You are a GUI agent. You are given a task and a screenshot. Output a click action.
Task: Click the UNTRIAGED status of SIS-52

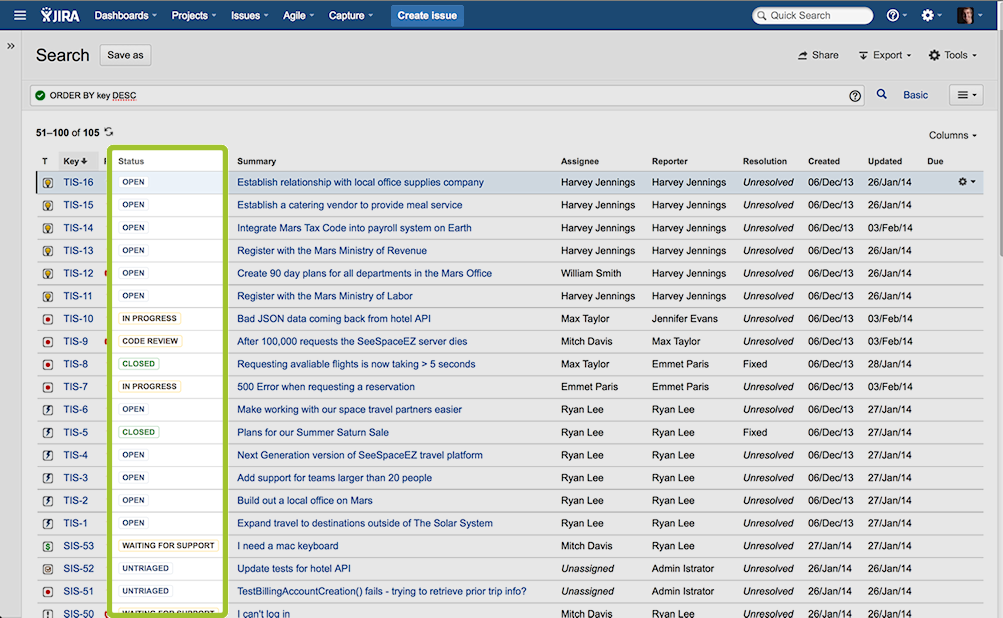point(146,568)
